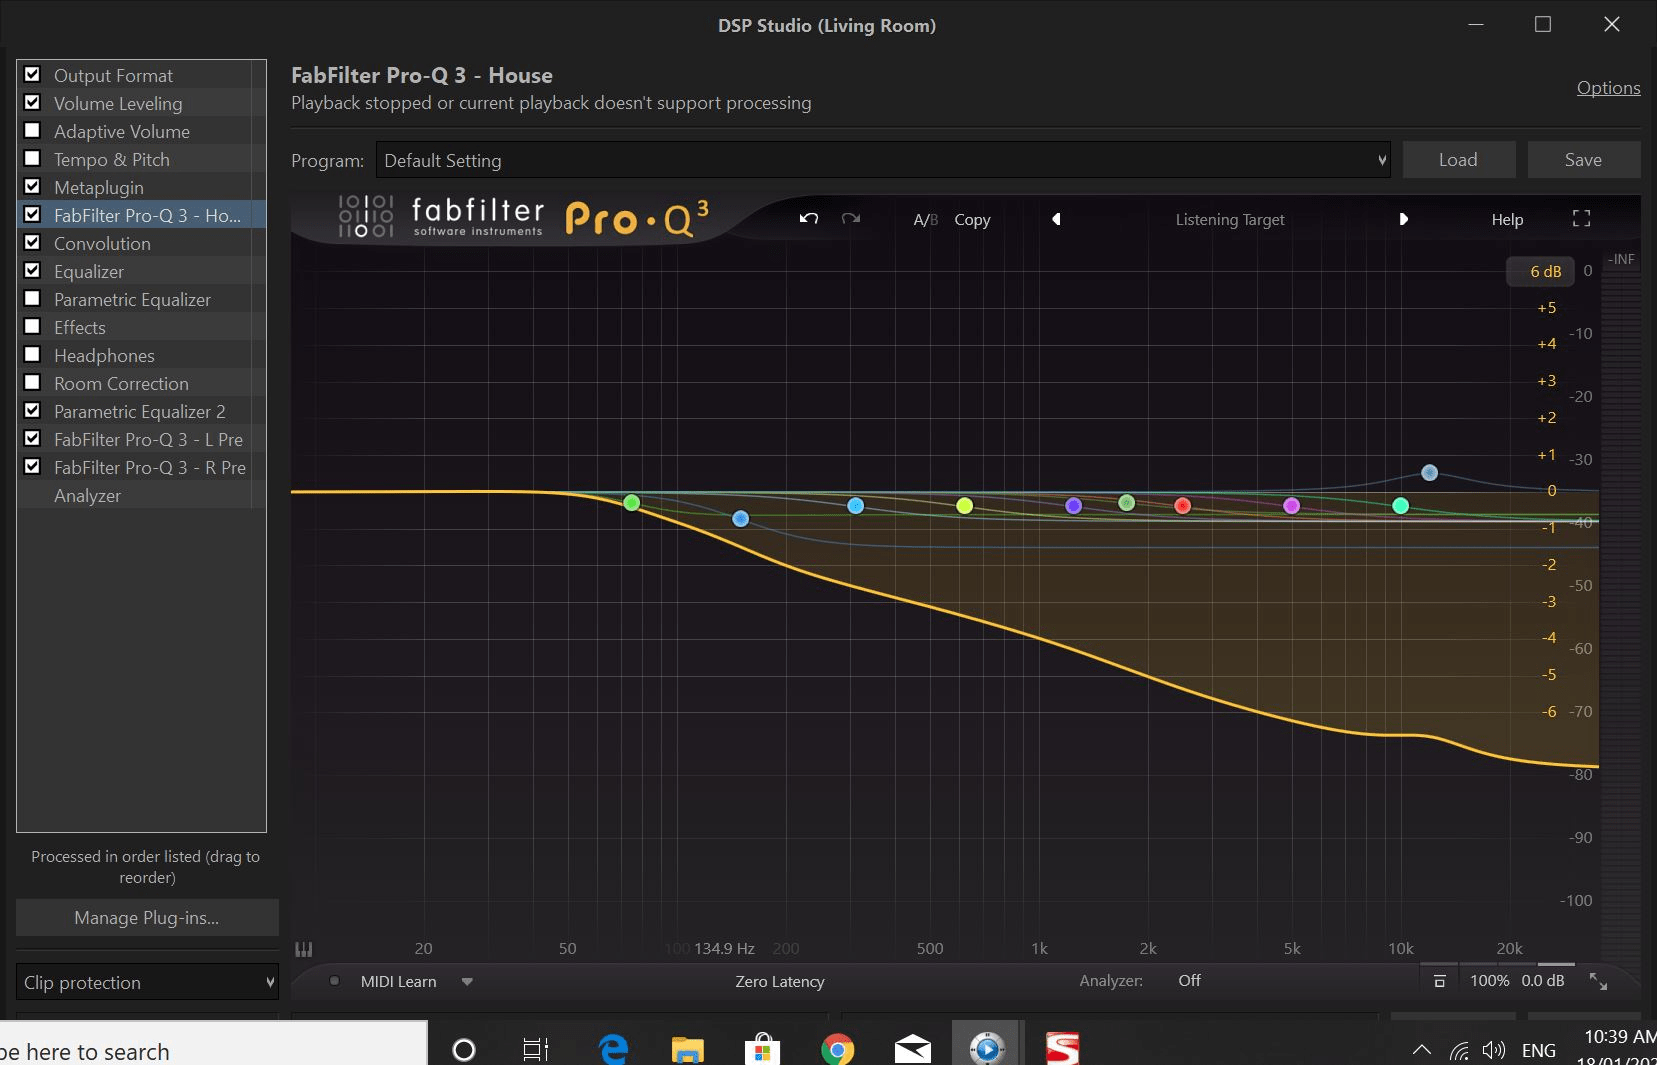Open the Program Default Setting dropdown
The width and height of the screenshot is (1657, 1065).
(x=883, y=160)
